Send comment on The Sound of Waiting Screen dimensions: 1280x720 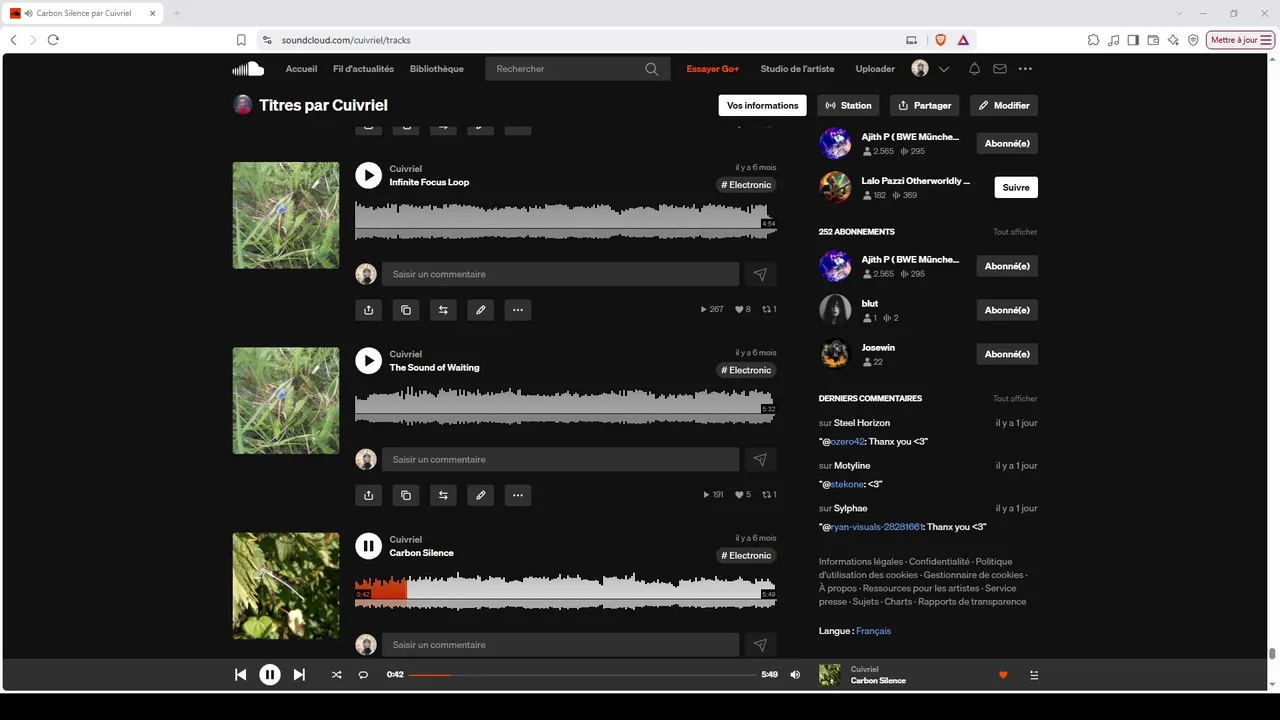[760, 459]
